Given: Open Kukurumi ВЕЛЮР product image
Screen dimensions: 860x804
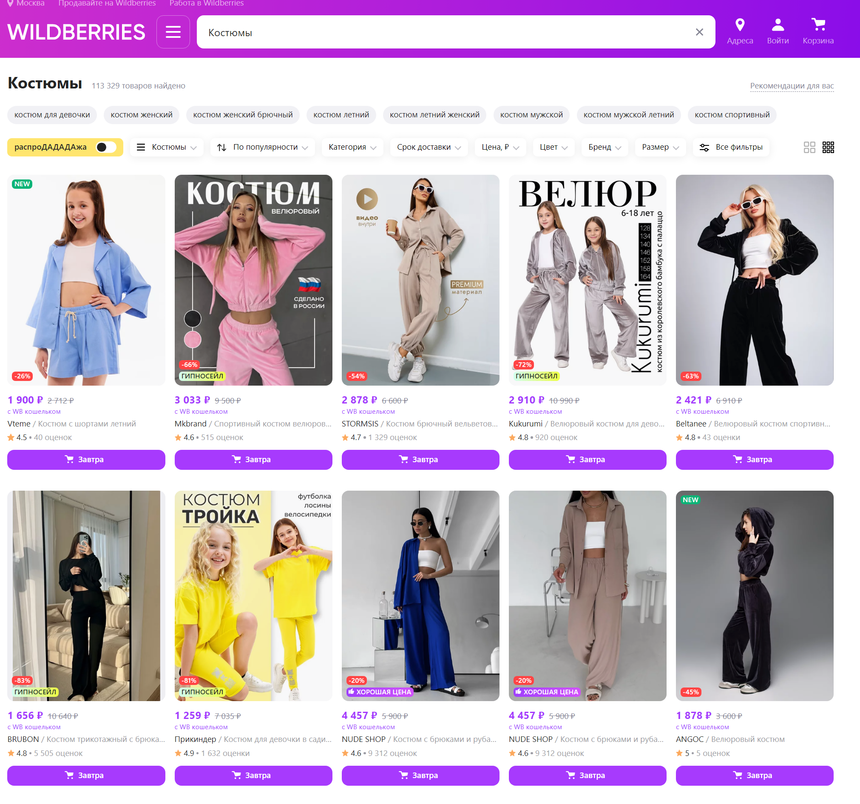Looking at the screenshot, I should tap(587, 280).
